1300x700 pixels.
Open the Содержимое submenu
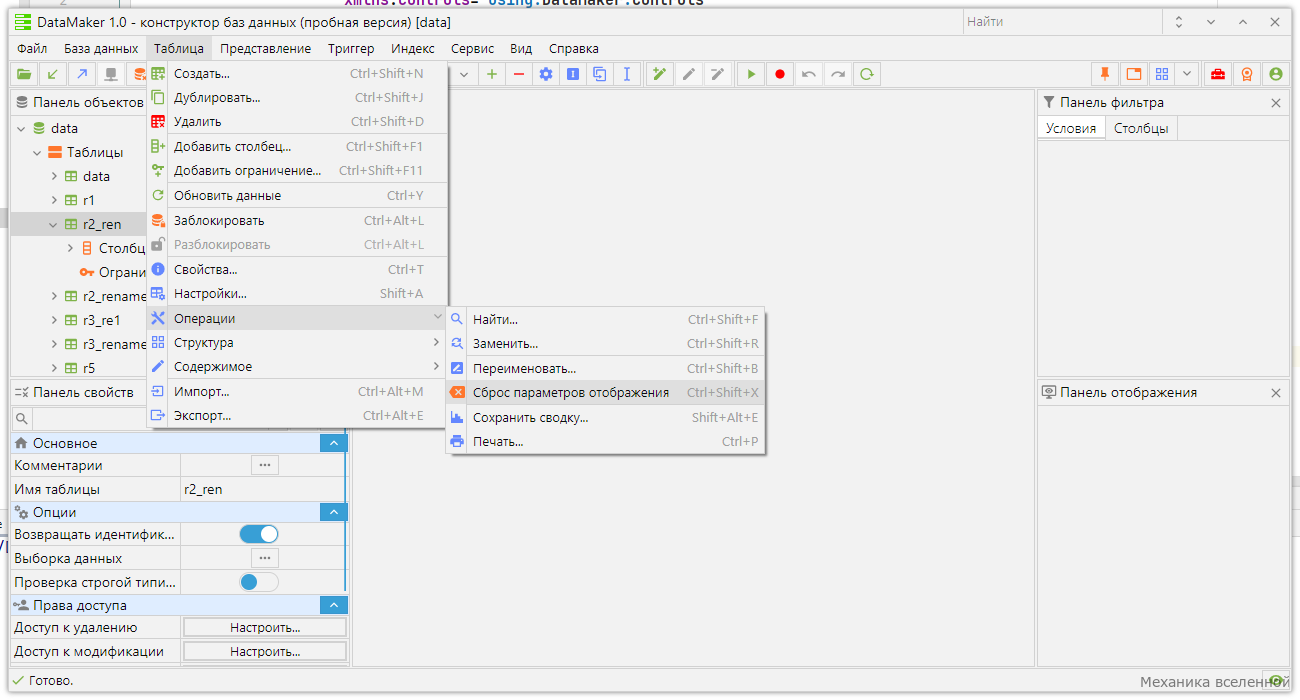click(x=297, y=367)
